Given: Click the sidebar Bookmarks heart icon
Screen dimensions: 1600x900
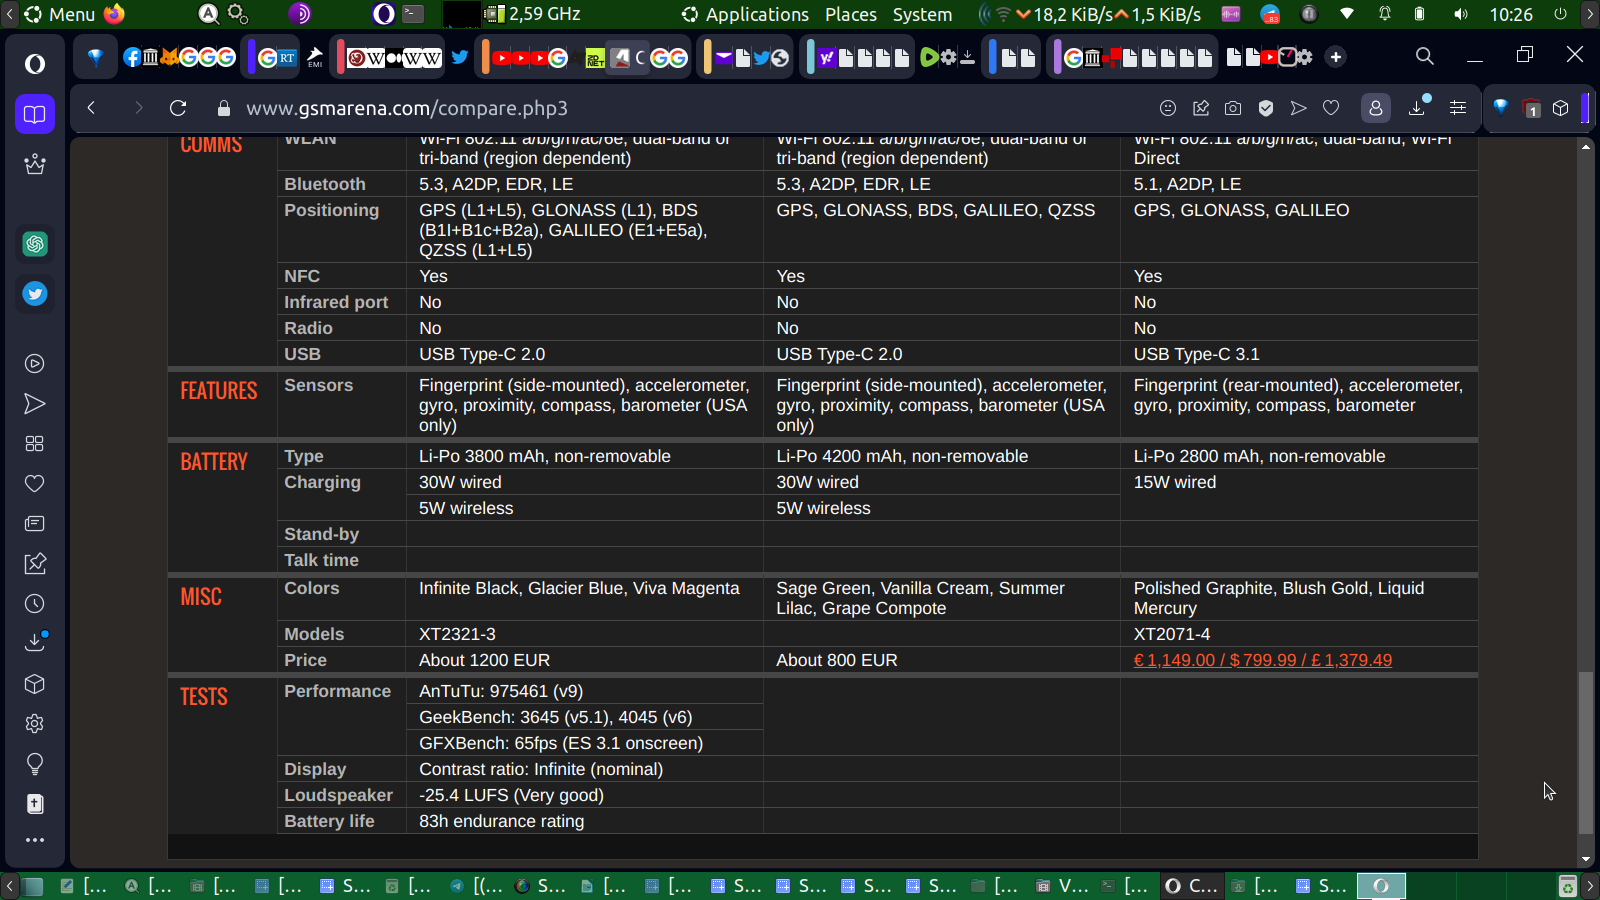Looking at the screenshot, I should point(35,484).
